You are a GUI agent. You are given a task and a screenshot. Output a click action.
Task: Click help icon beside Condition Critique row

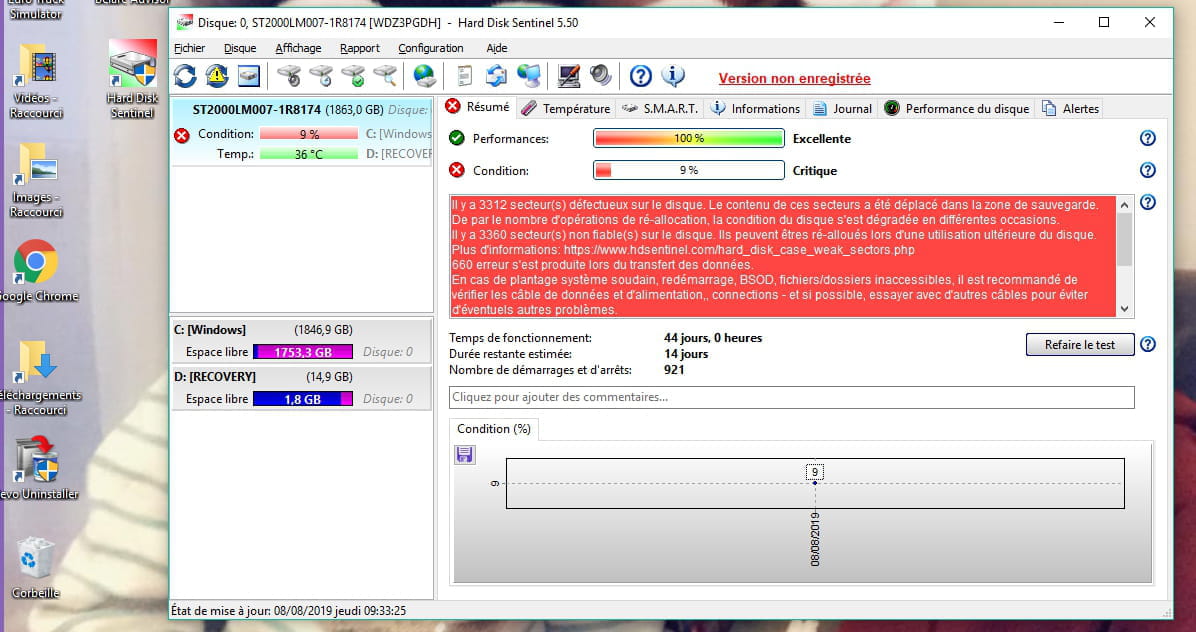[x=1147, y=170]
